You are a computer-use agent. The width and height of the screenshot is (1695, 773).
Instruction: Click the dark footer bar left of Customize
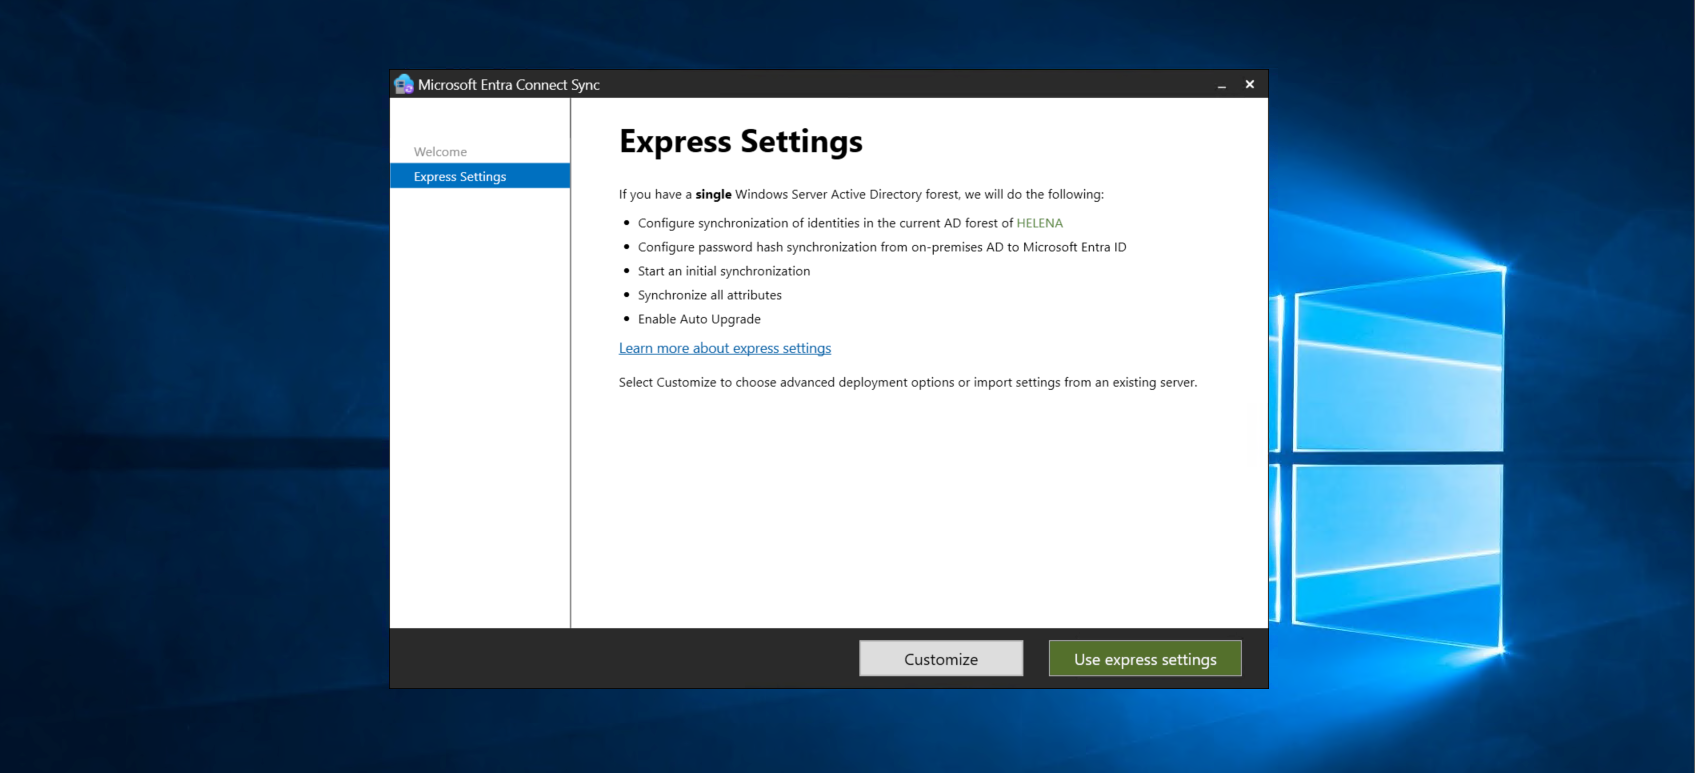(620, 658)
